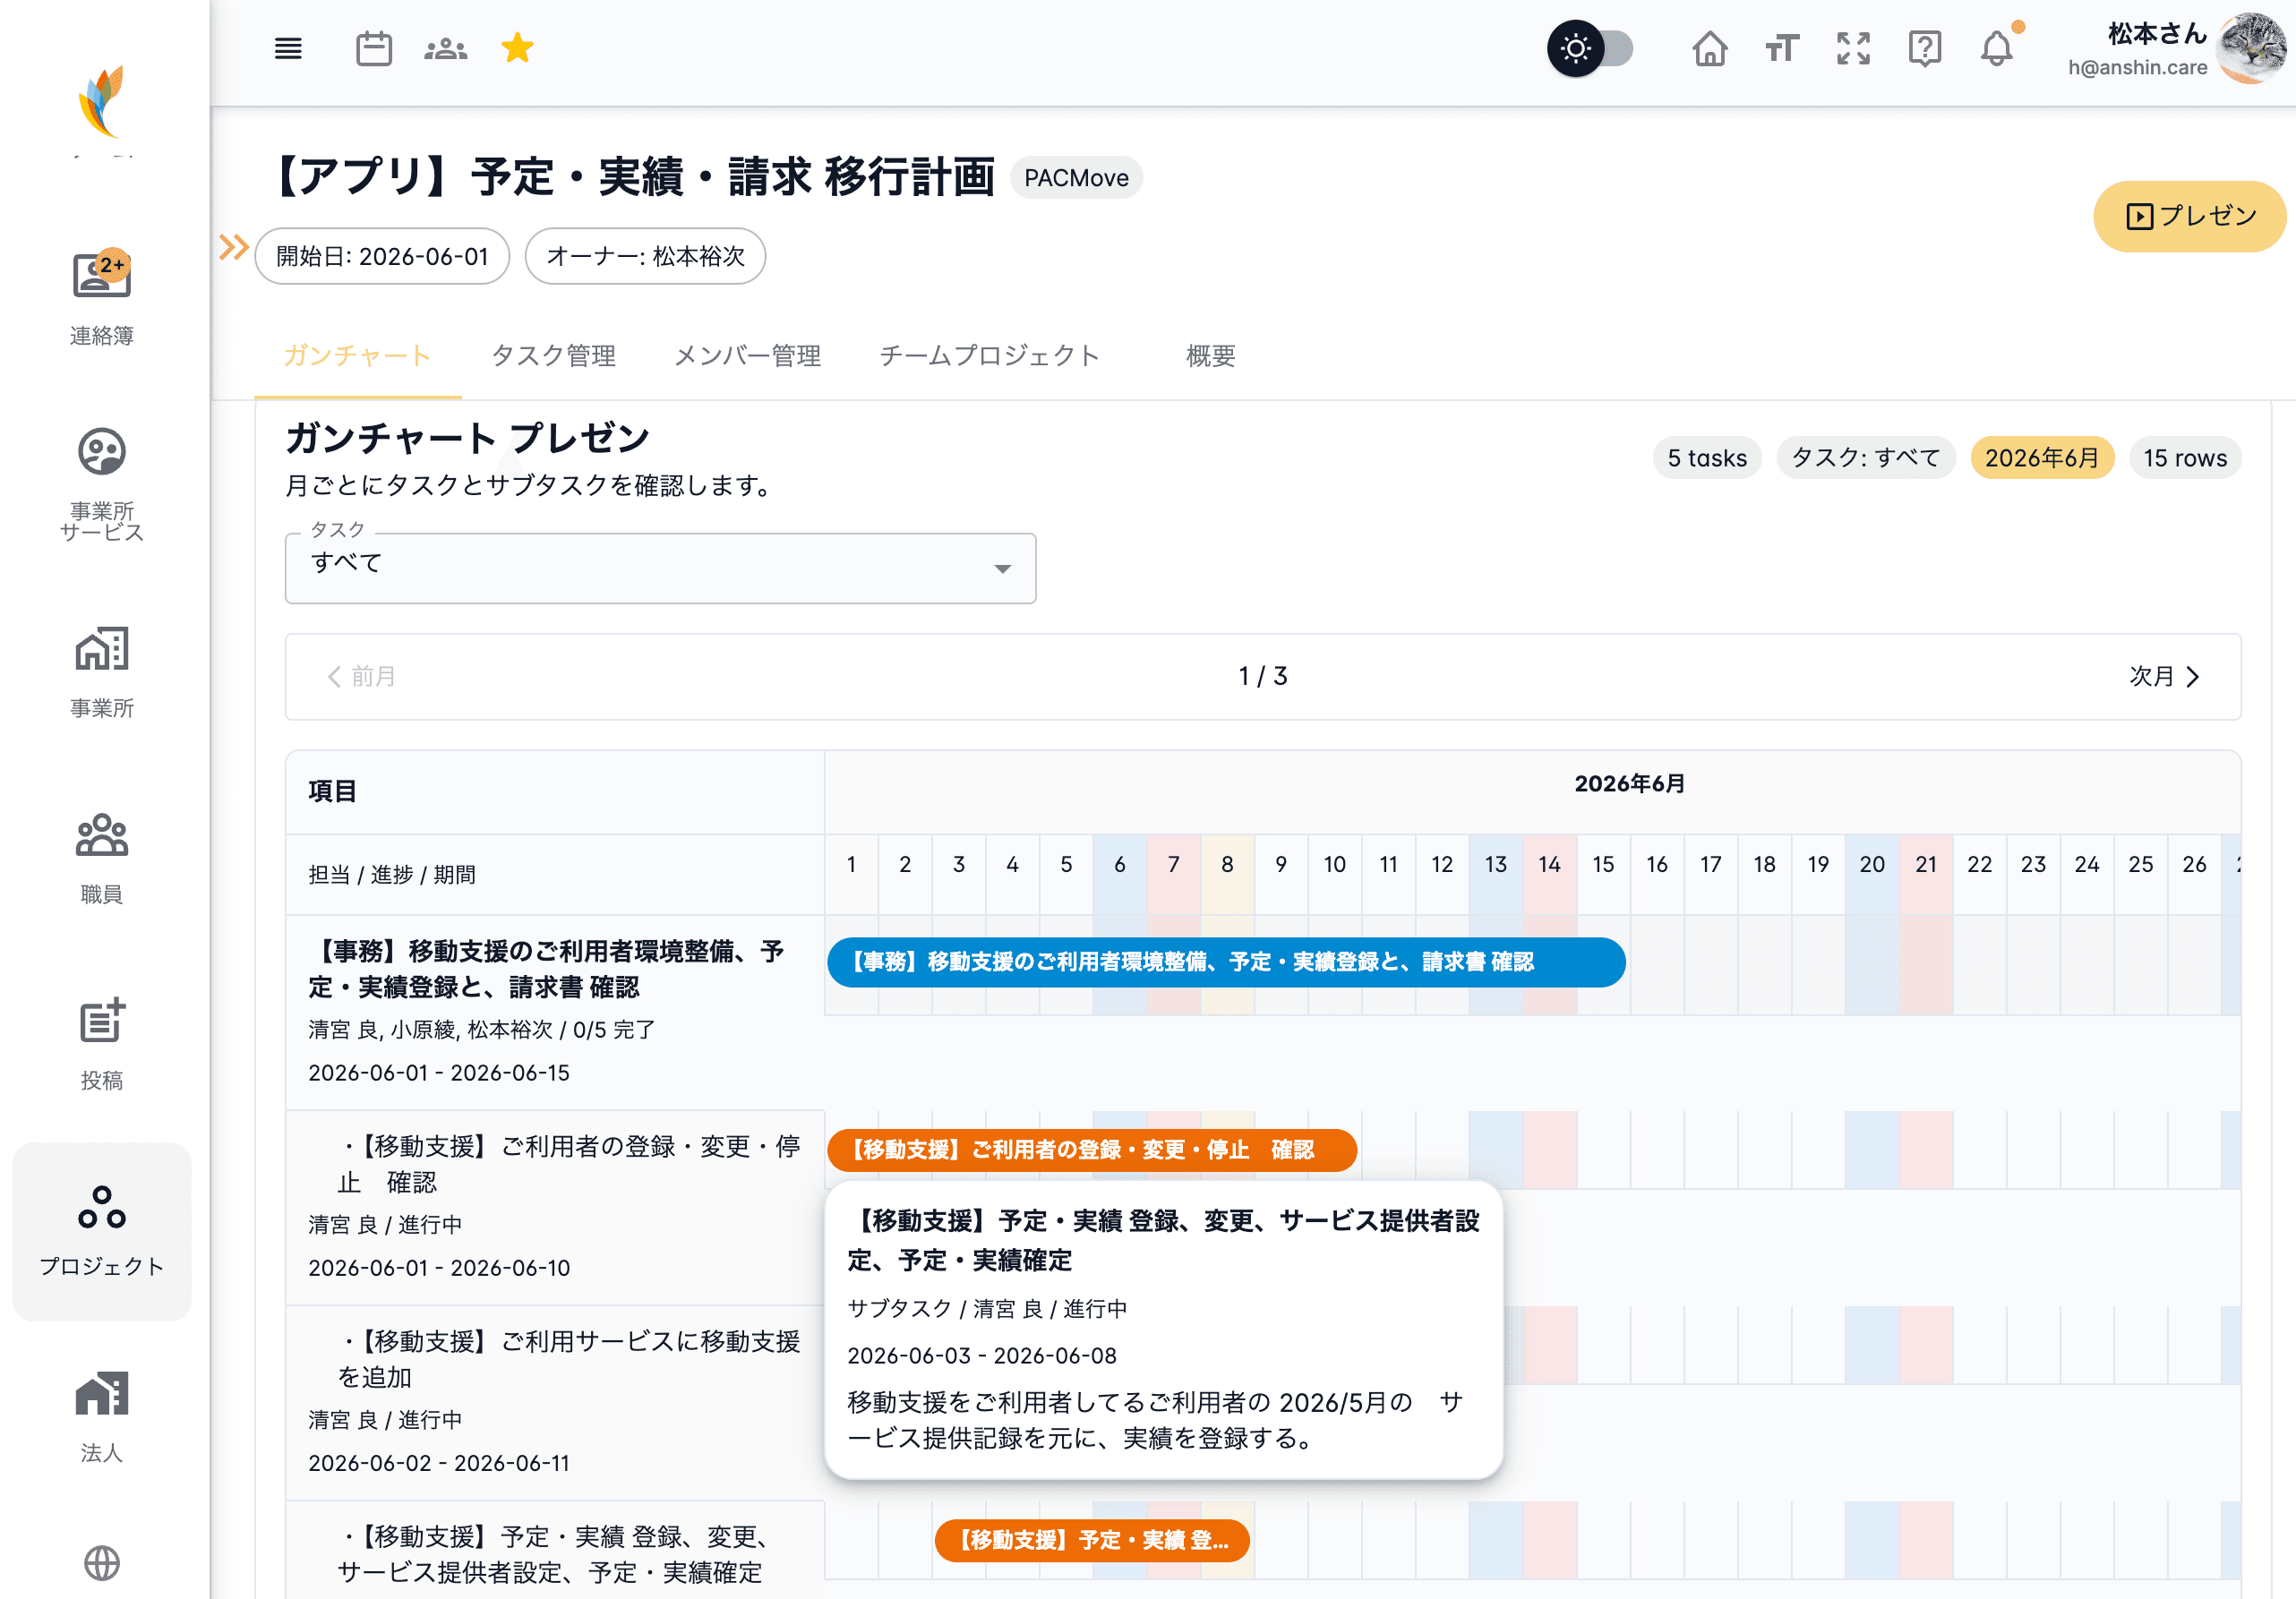Screen dimensions: 2296x1599
Task: Click the プレゼン button
Action: (x=2190, y=216)
